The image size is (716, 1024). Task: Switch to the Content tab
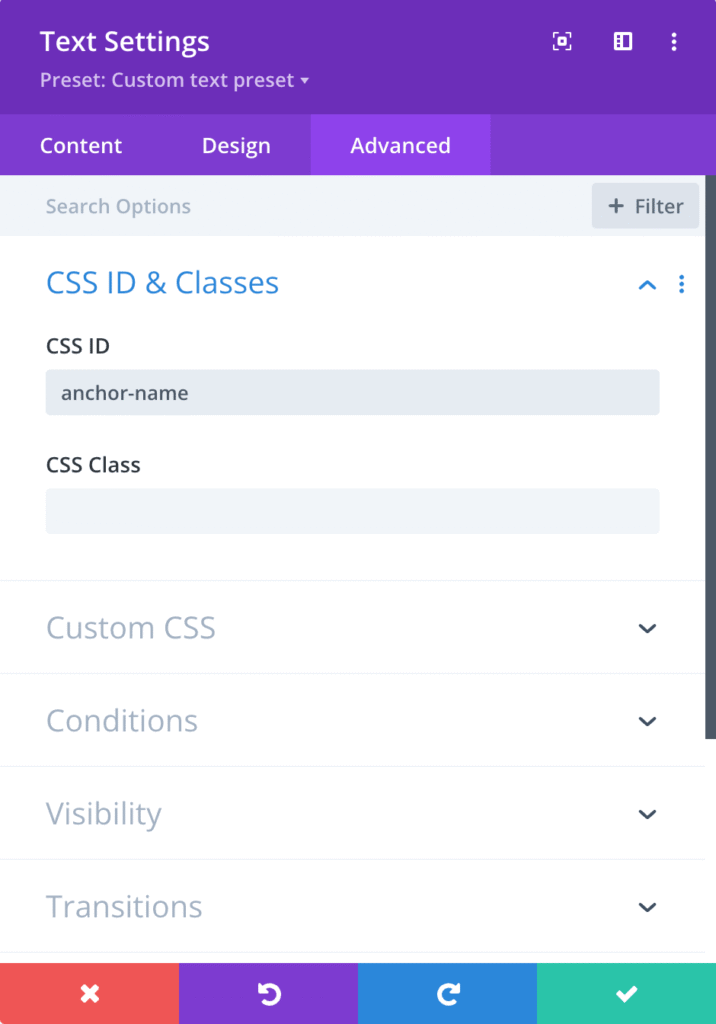click(x=81, y=145)
